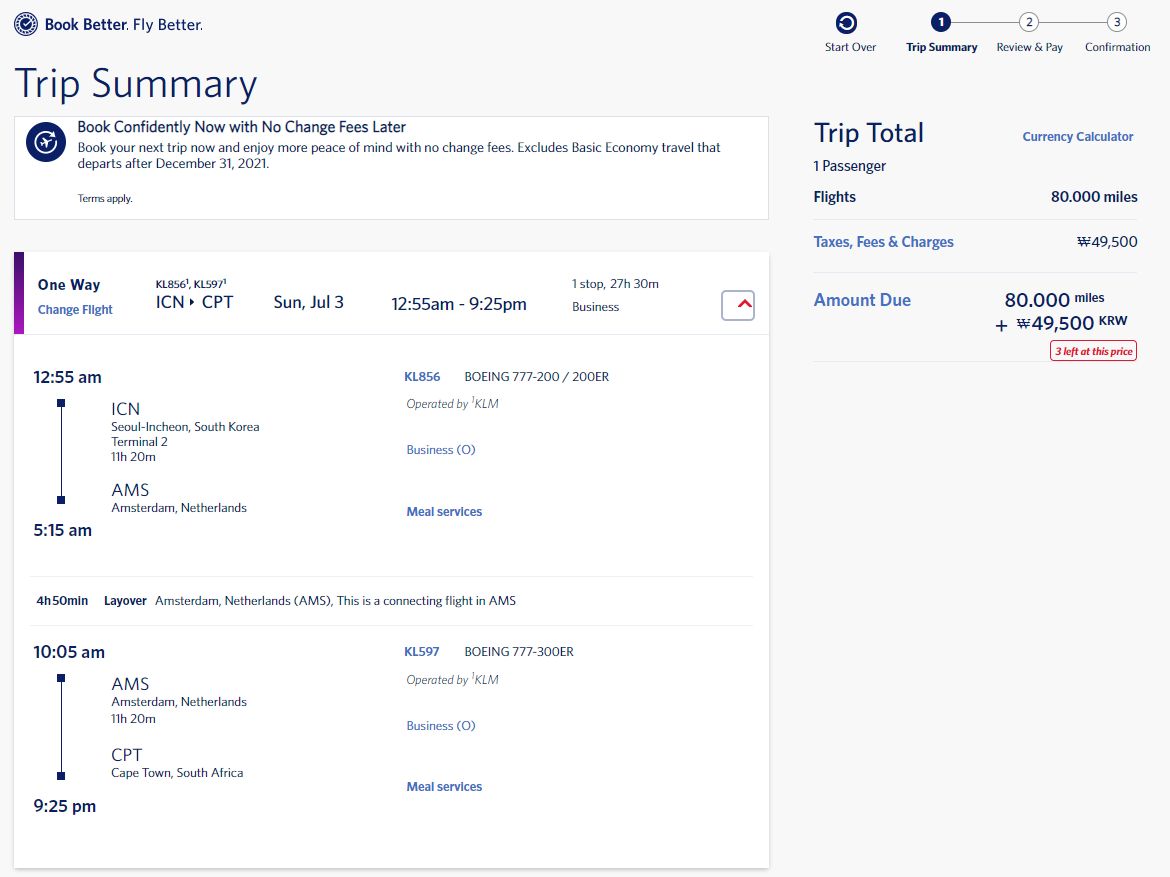1170x877 pixels.
Task: Click the '12:55am - 9:25pm' time range
Action: click(459, 304)
